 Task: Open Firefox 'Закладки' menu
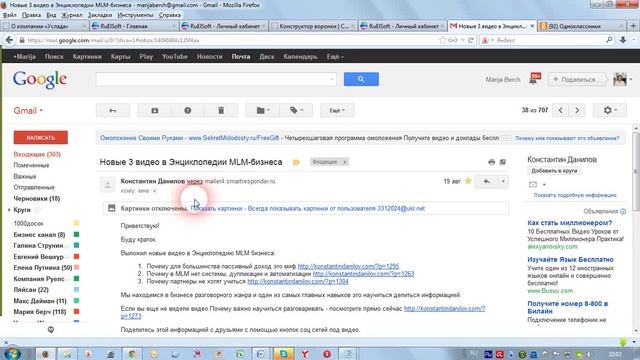(x=100, y=15)
